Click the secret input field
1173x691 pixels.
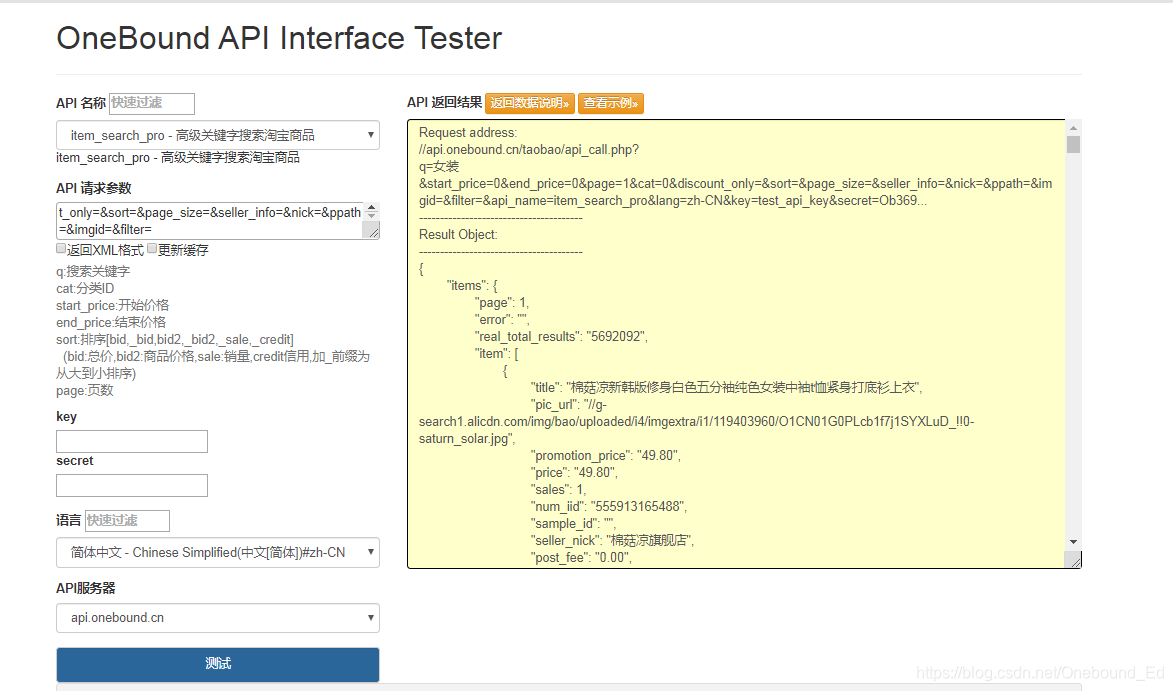pyautogui.click(x=132, y=485)
